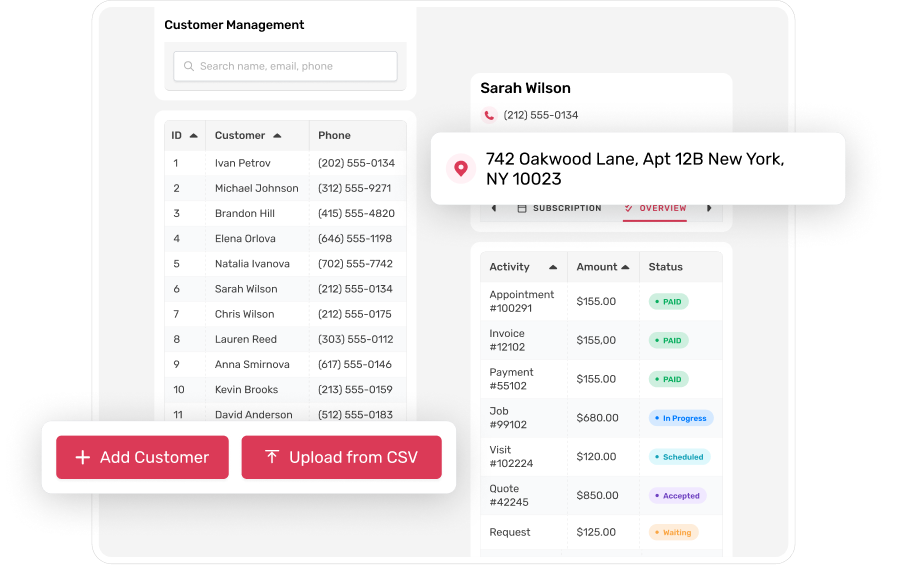This screenshot has width=903, height=565.
Task: Click the location pin icon beside the address
Action: [460, 169]
